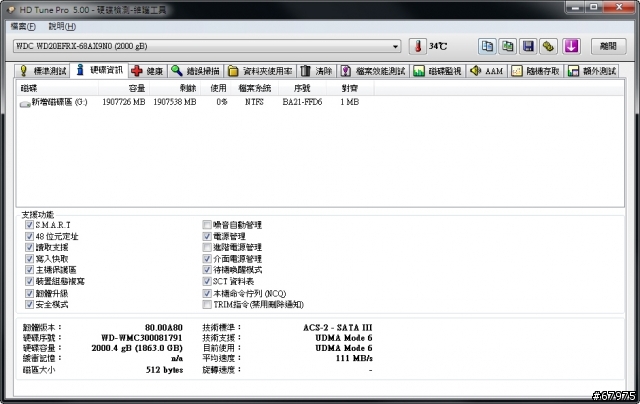Click the purple download arrow icon
This screenshot has height=404, width=640.
pyautogui.click(x=571, y=46)
